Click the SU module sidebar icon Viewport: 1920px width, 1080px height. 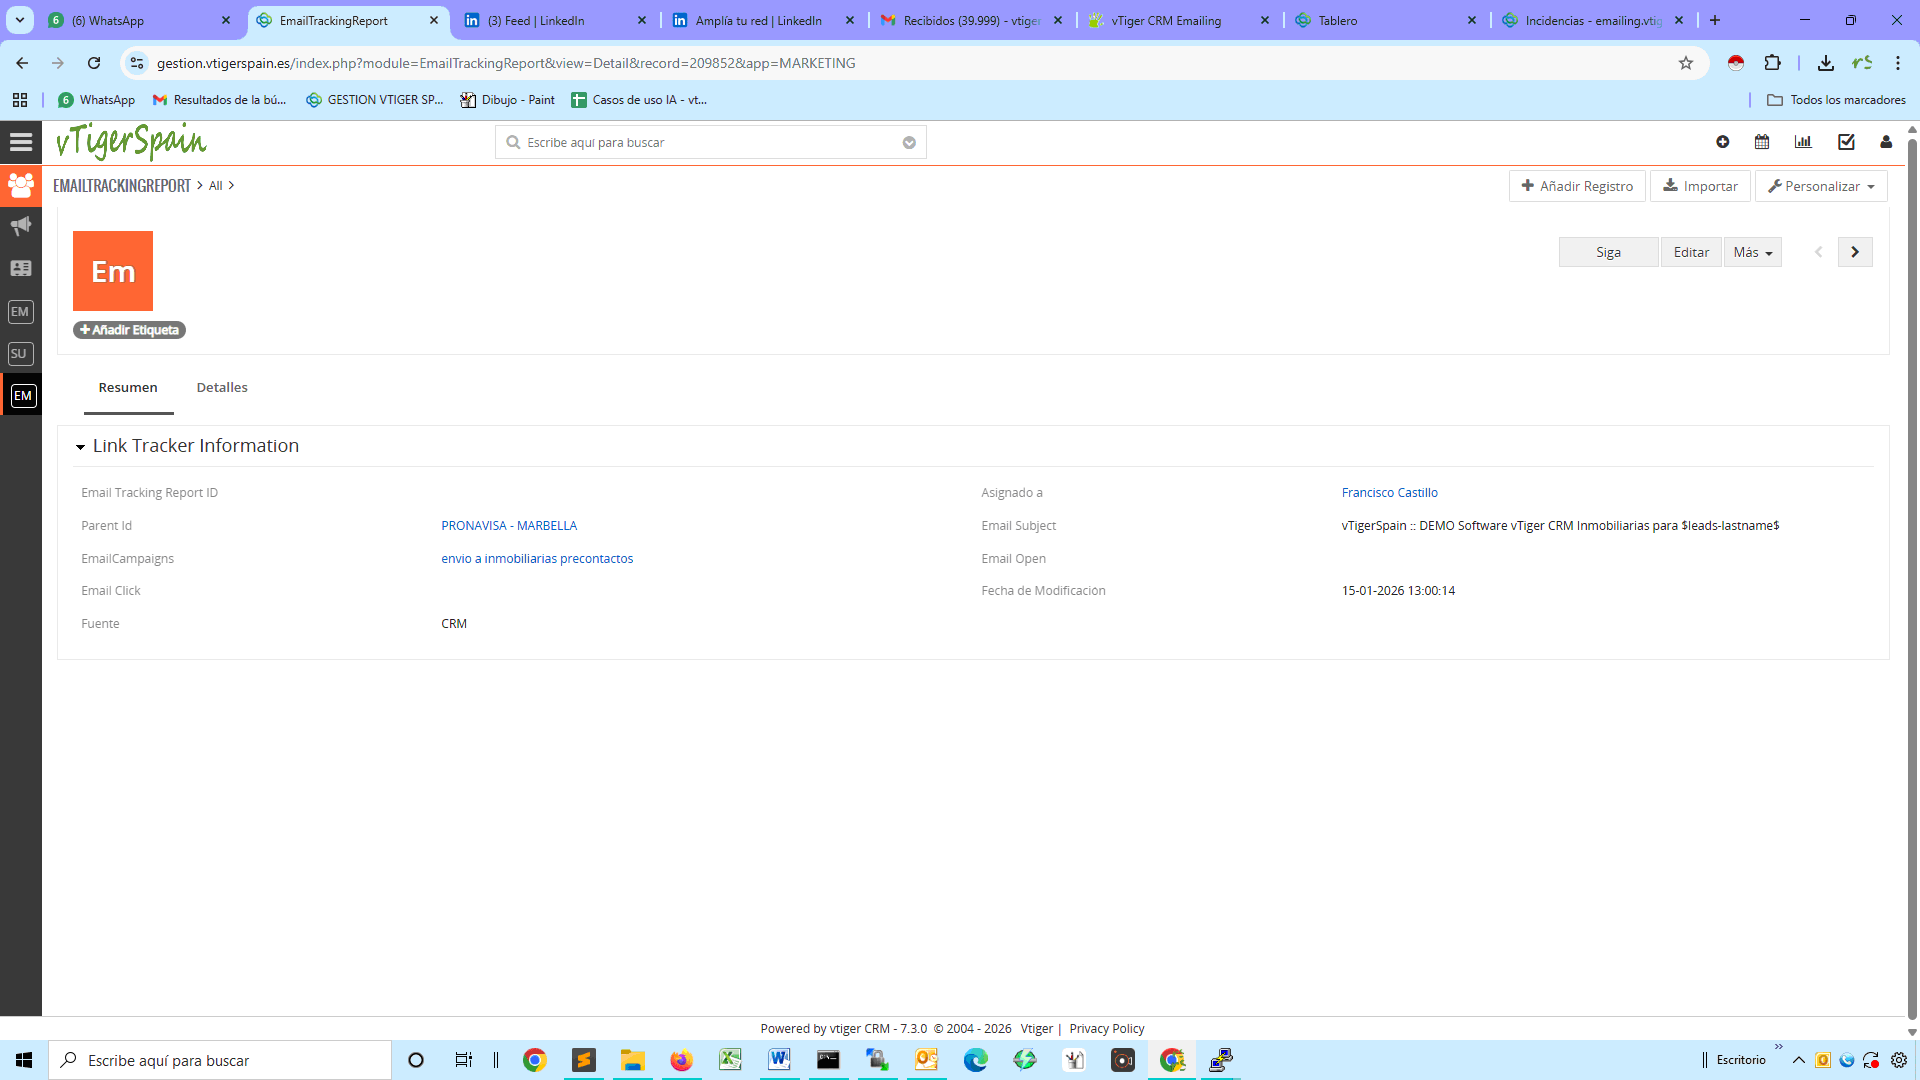click(x=19, y=353)
